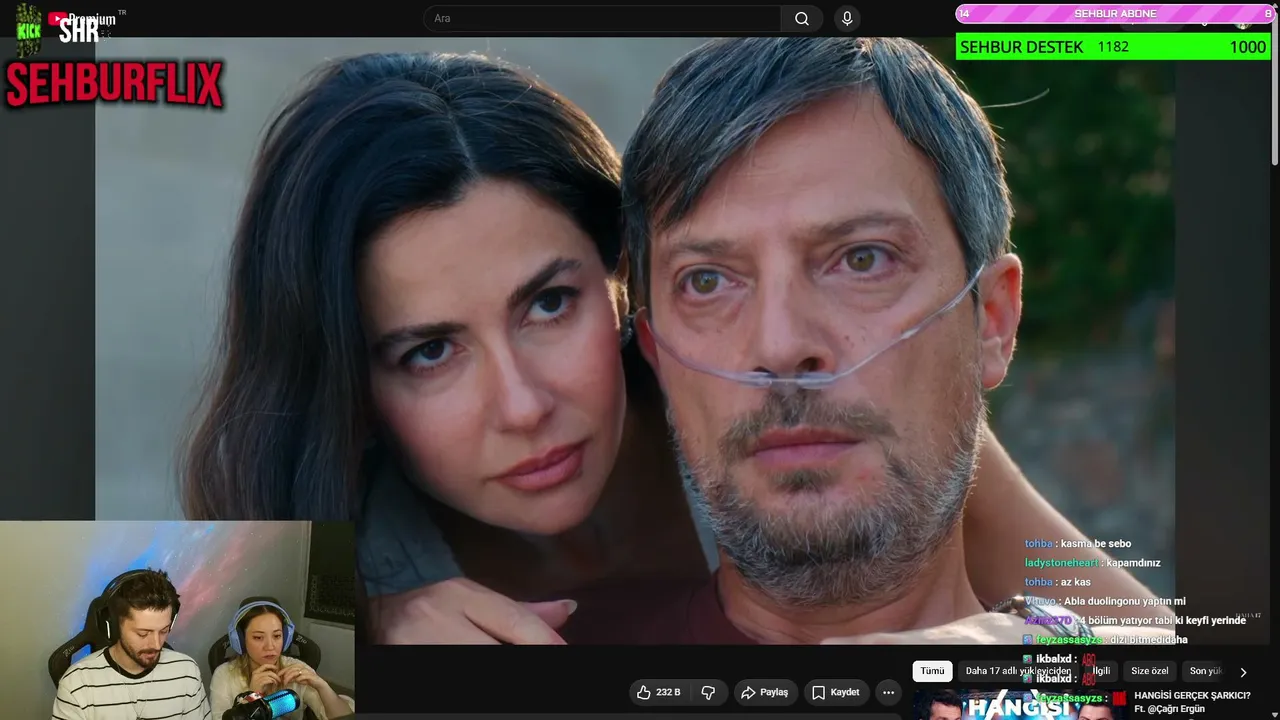The width and height of the screenshot is (1280, 720).
Task: Open the three-dots more actions menu
Action: [888, 692]
